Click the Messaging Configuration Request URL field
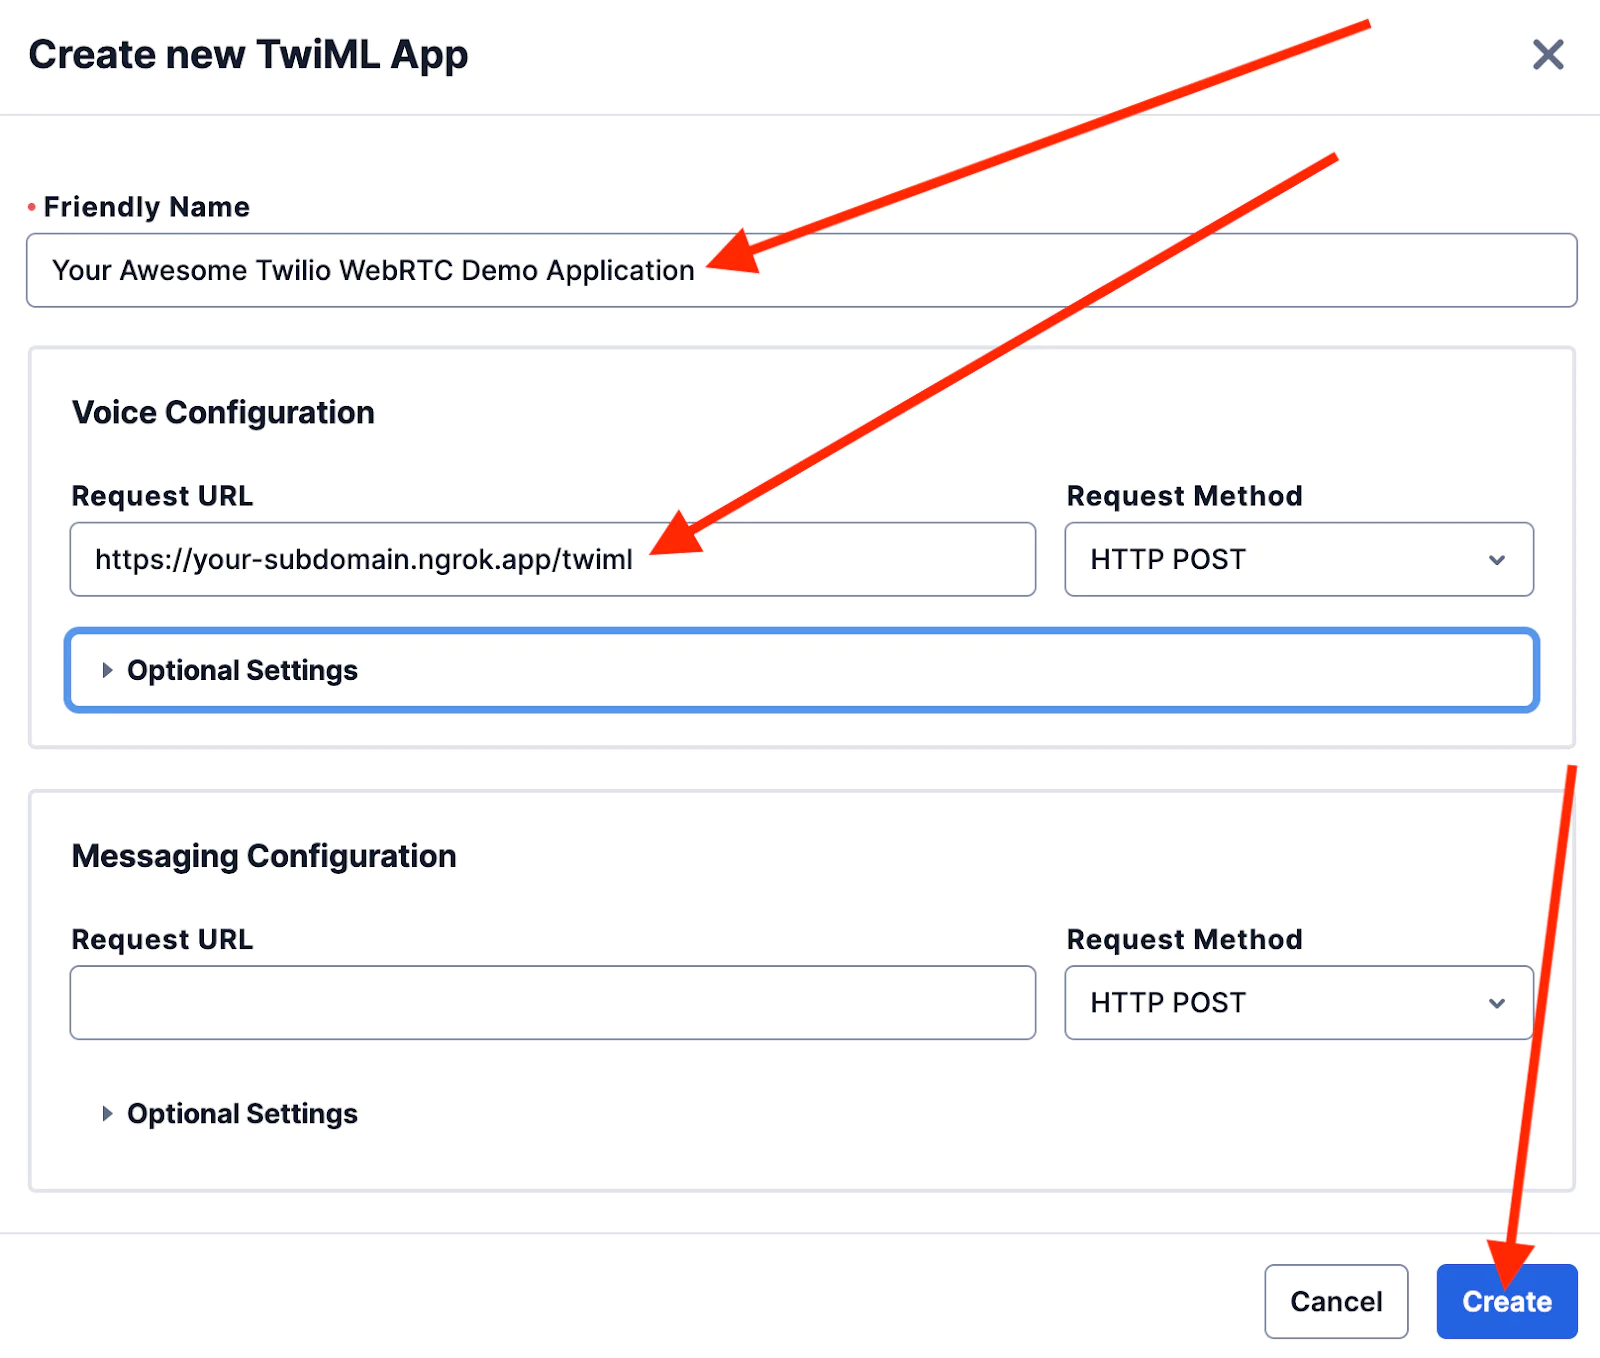 pos(553,1002)
